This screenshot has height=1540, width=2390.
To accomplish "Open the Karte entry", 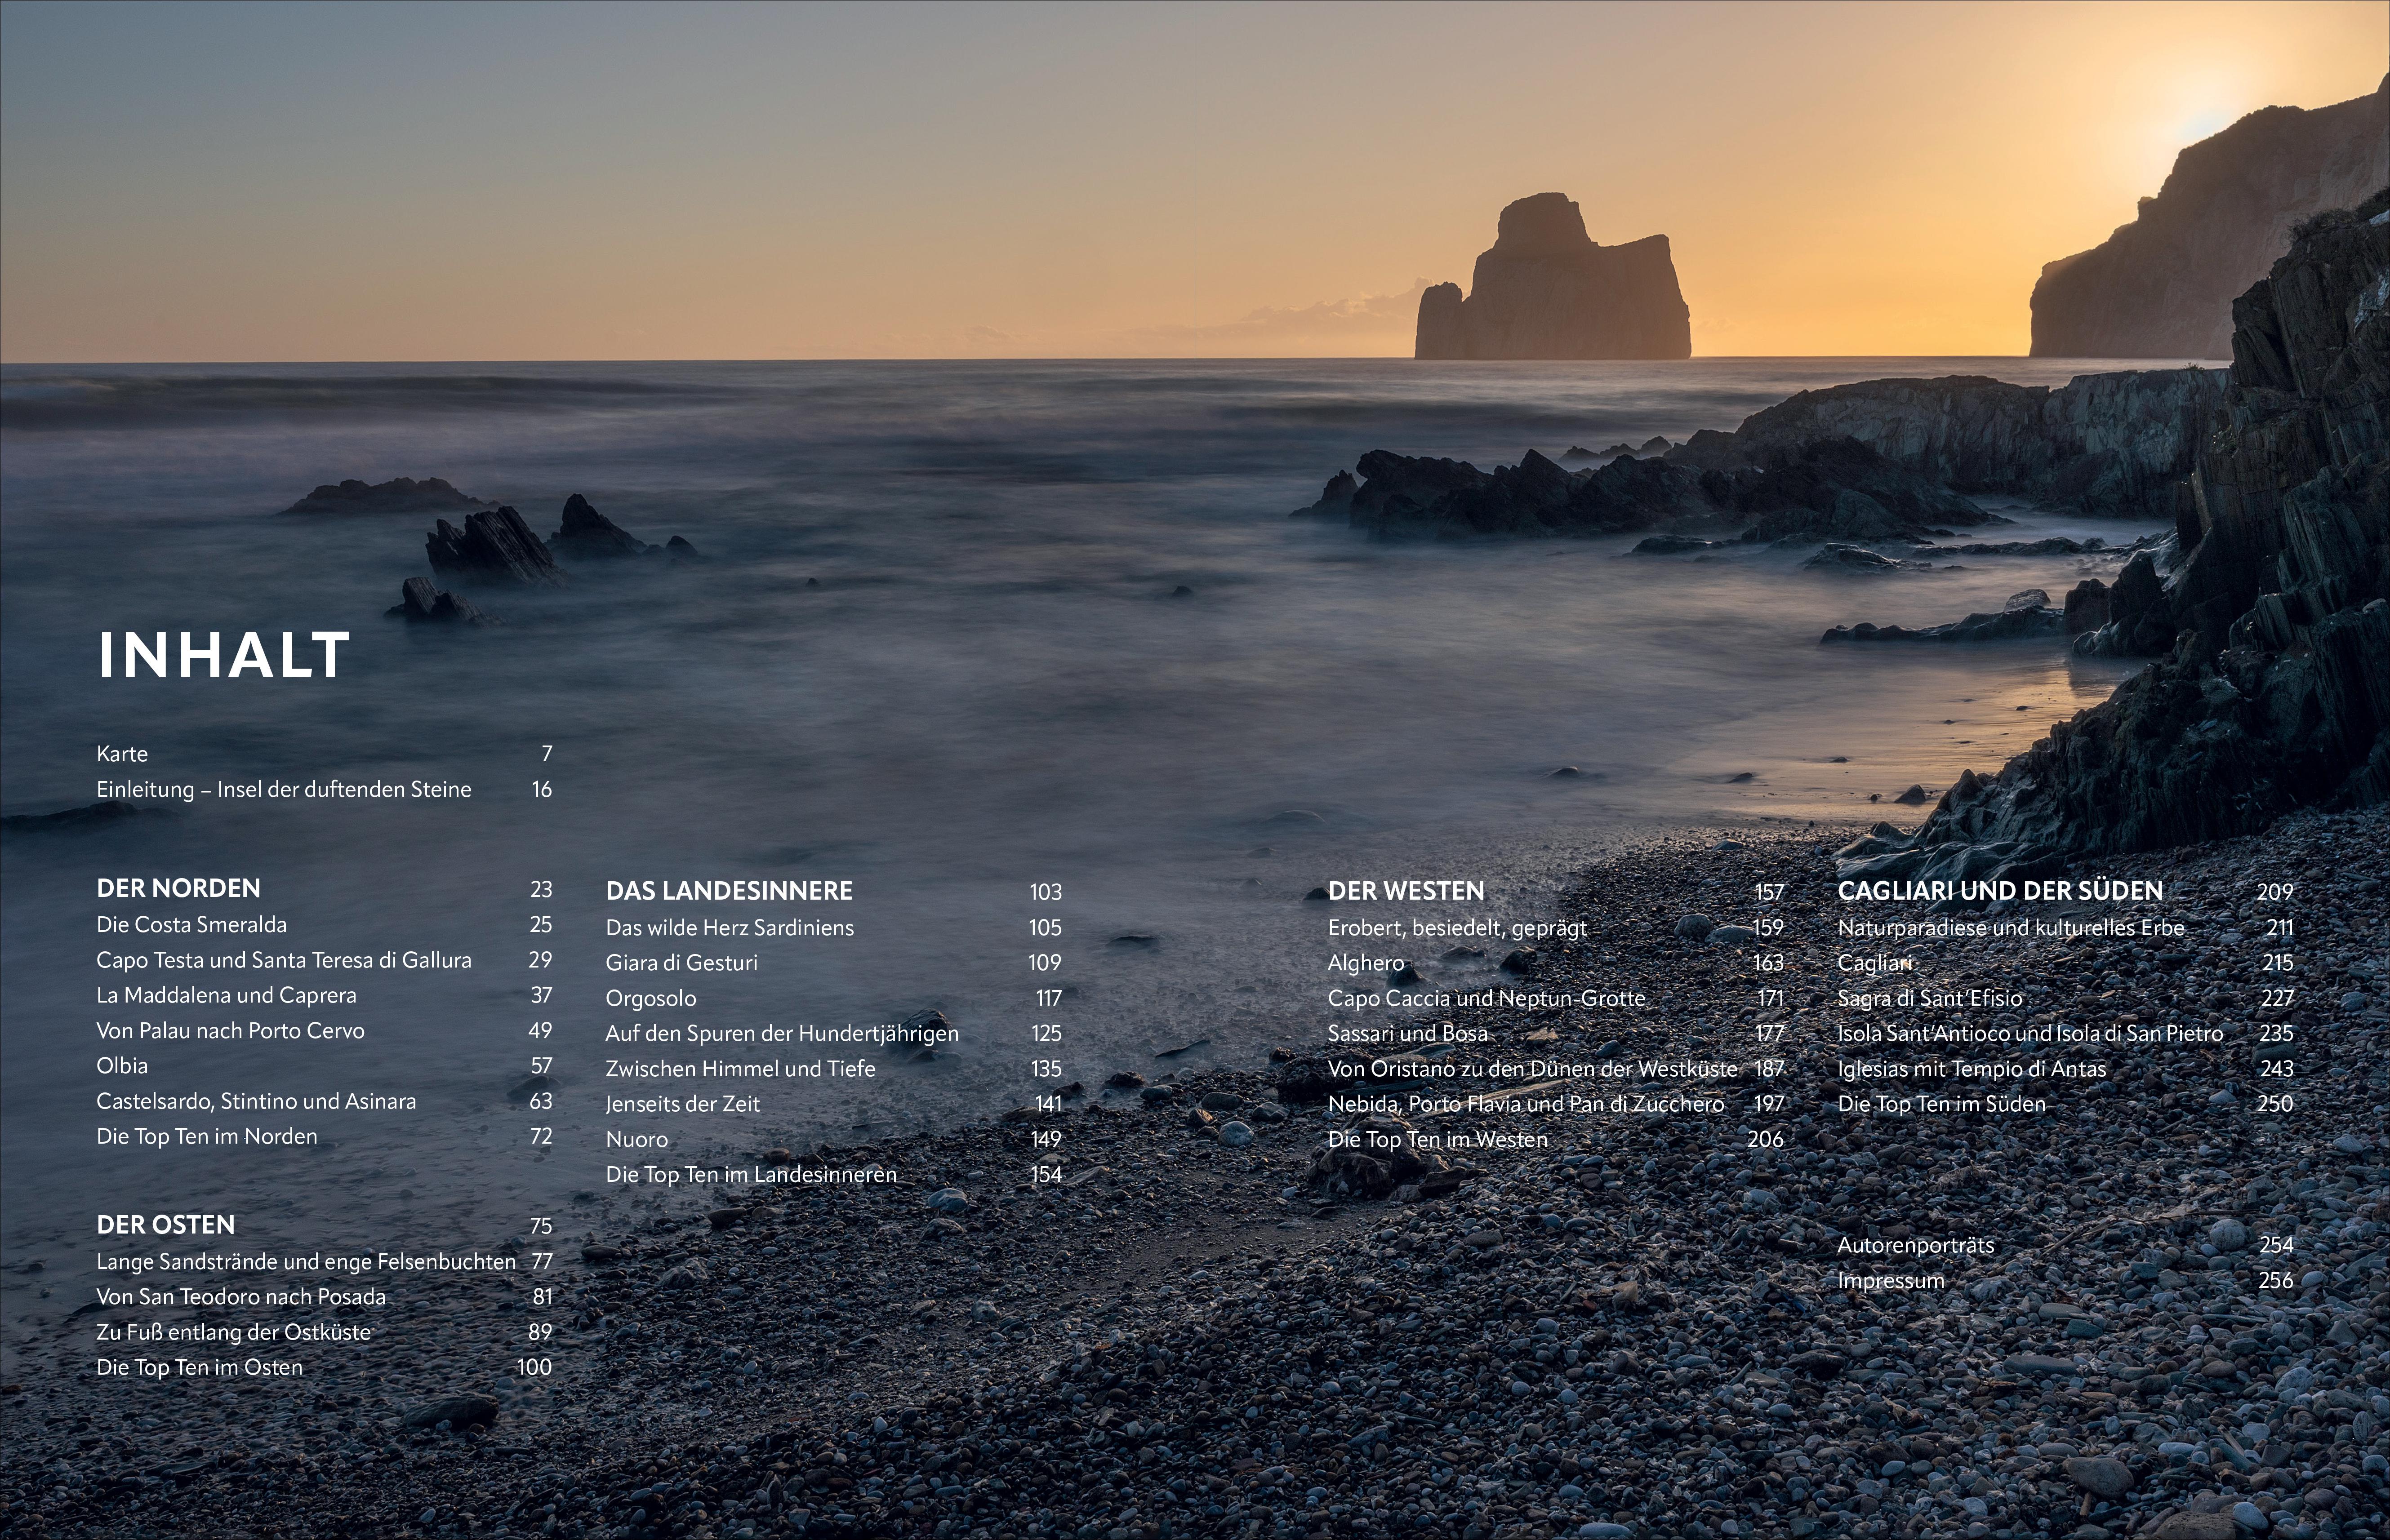I will point(122,754).
